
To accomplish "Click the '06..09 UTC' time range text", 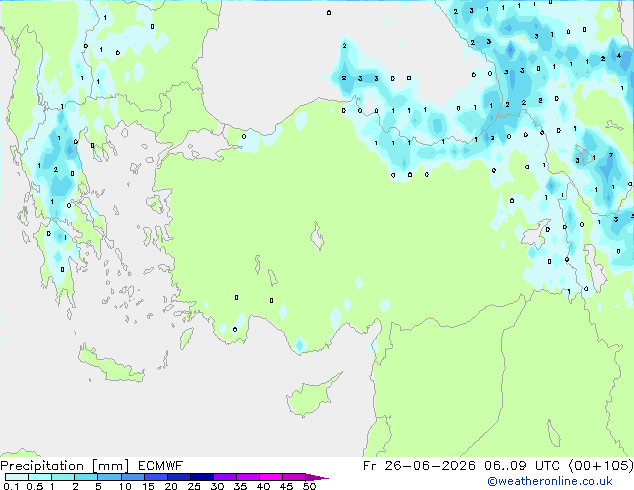I will point(522,466).
